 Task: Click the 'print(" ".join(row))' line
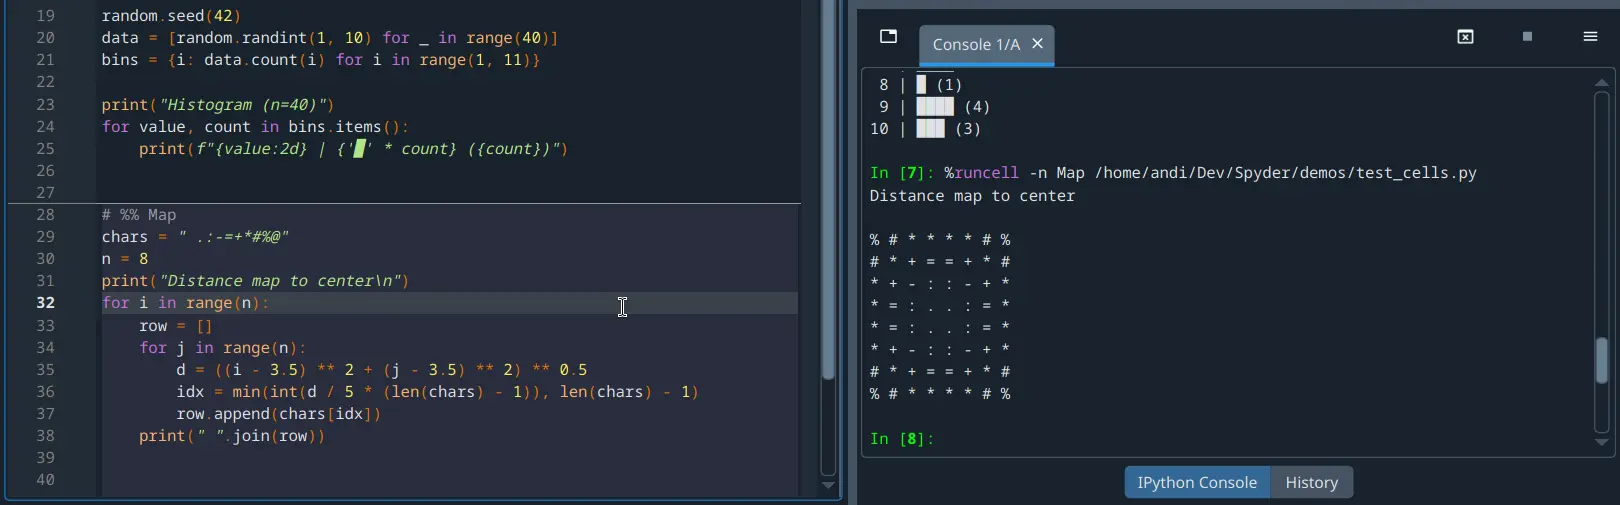(x=232, y=436)
